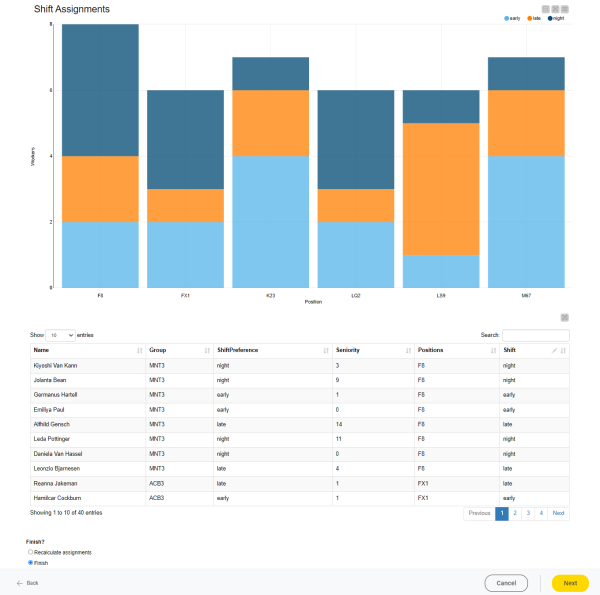Click the night segment of the FX1 bar

point(186,140)
